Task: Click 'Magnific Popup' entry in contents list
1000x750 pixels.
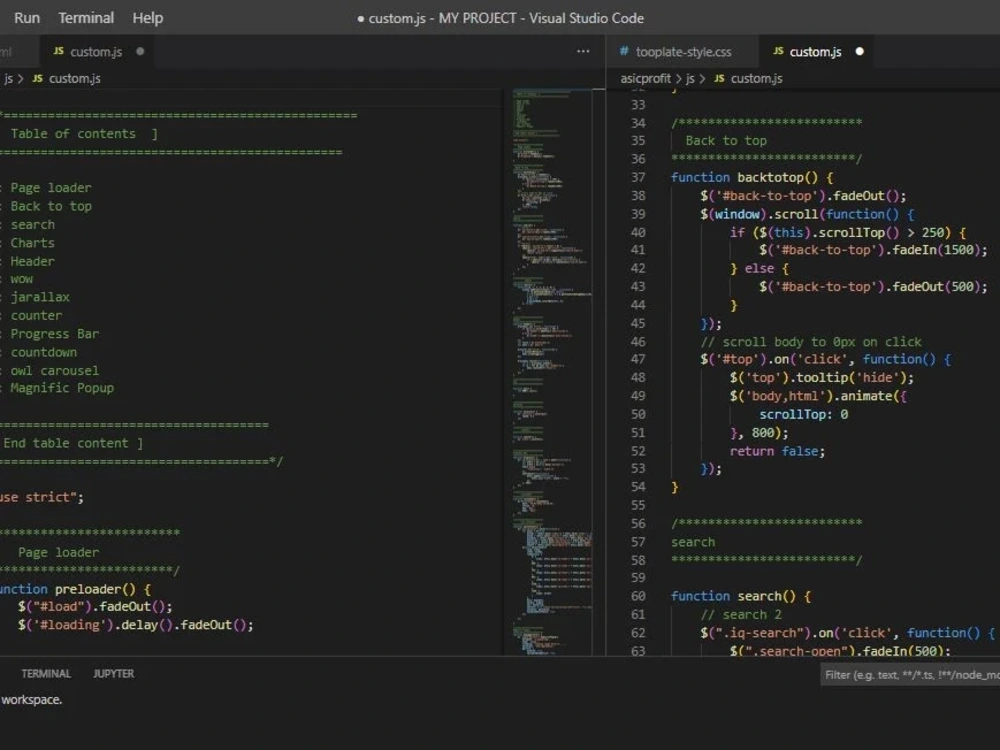Action: pos(62,388)
